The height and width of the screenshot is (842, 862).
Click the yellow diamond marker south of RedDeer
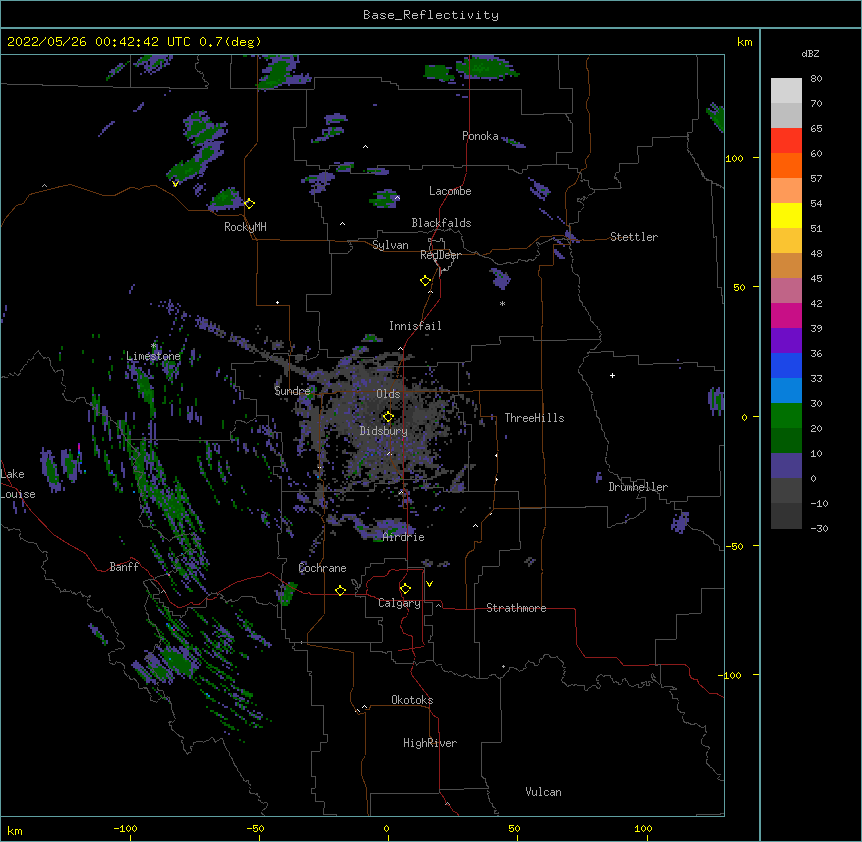click(x=426, y=281)
